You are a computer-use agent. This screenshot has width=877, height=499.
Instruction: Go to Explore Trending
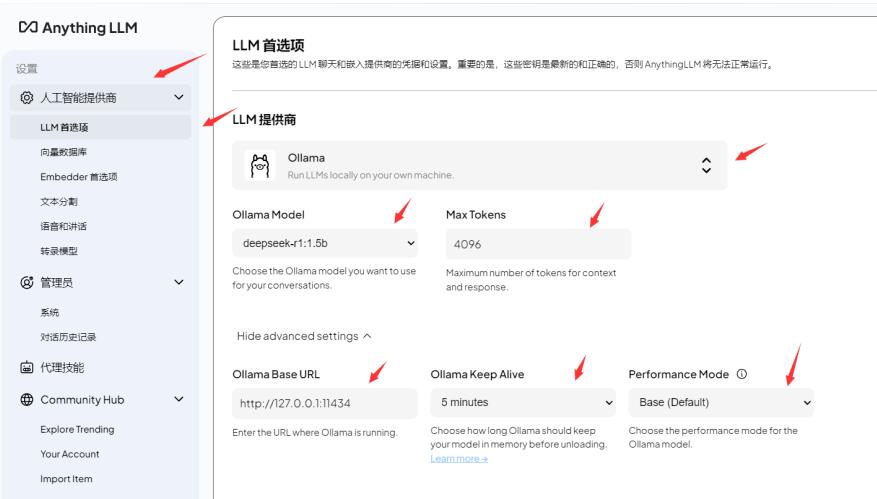tap(77, 430)
